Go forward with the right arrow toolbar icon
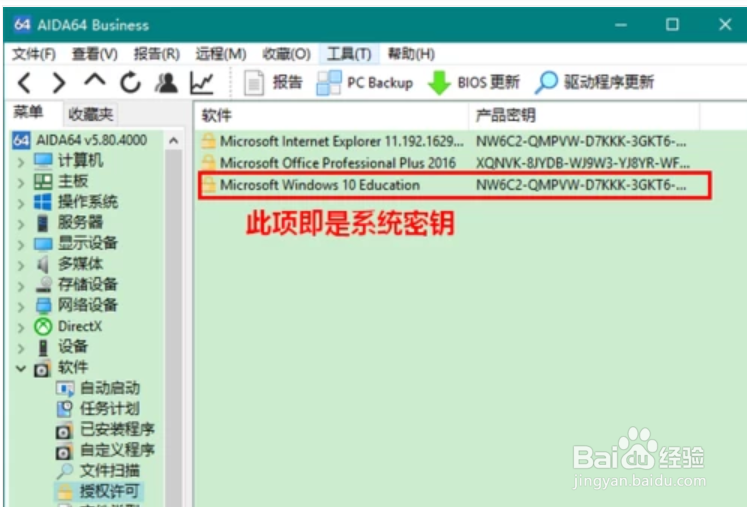This screenshot has width=747, height=507. click(59, 83)
